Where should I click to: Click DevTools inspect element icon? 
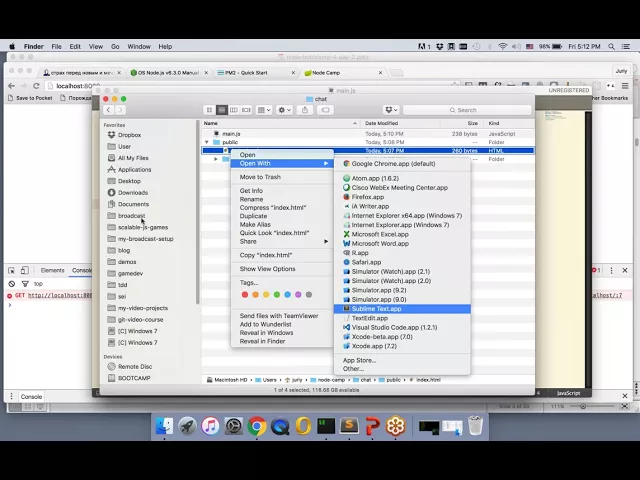[11, 270]
